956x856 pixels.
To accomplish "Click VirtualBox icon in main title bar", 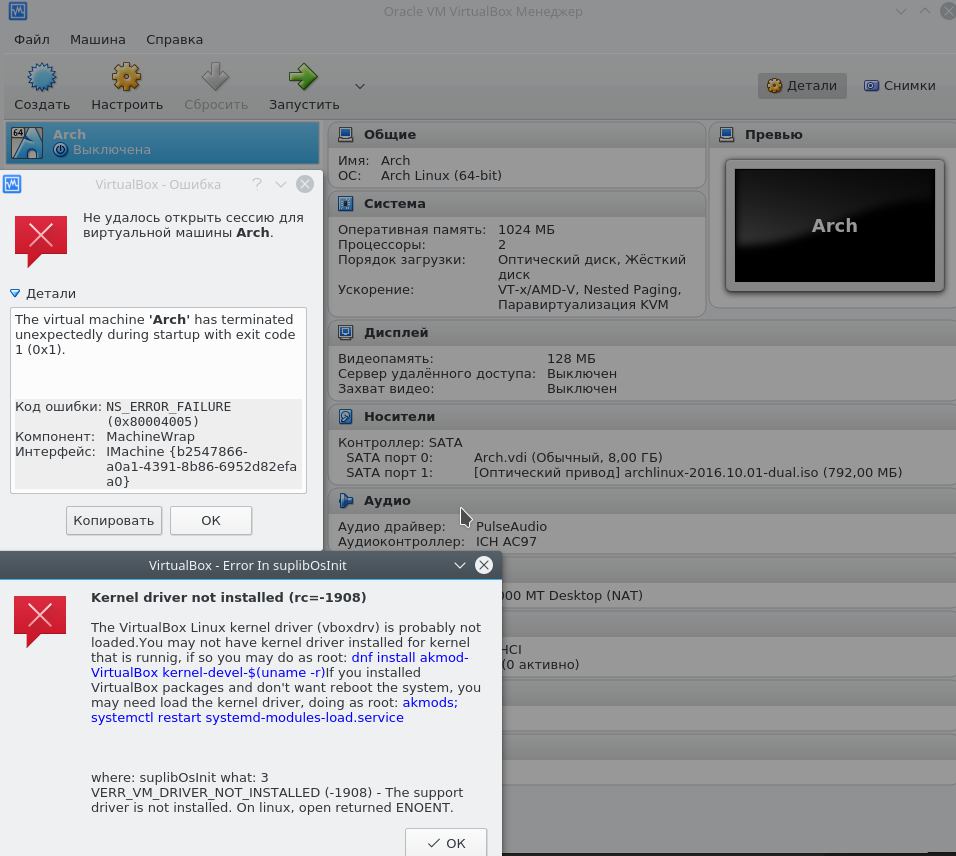I will coord(17,11).
